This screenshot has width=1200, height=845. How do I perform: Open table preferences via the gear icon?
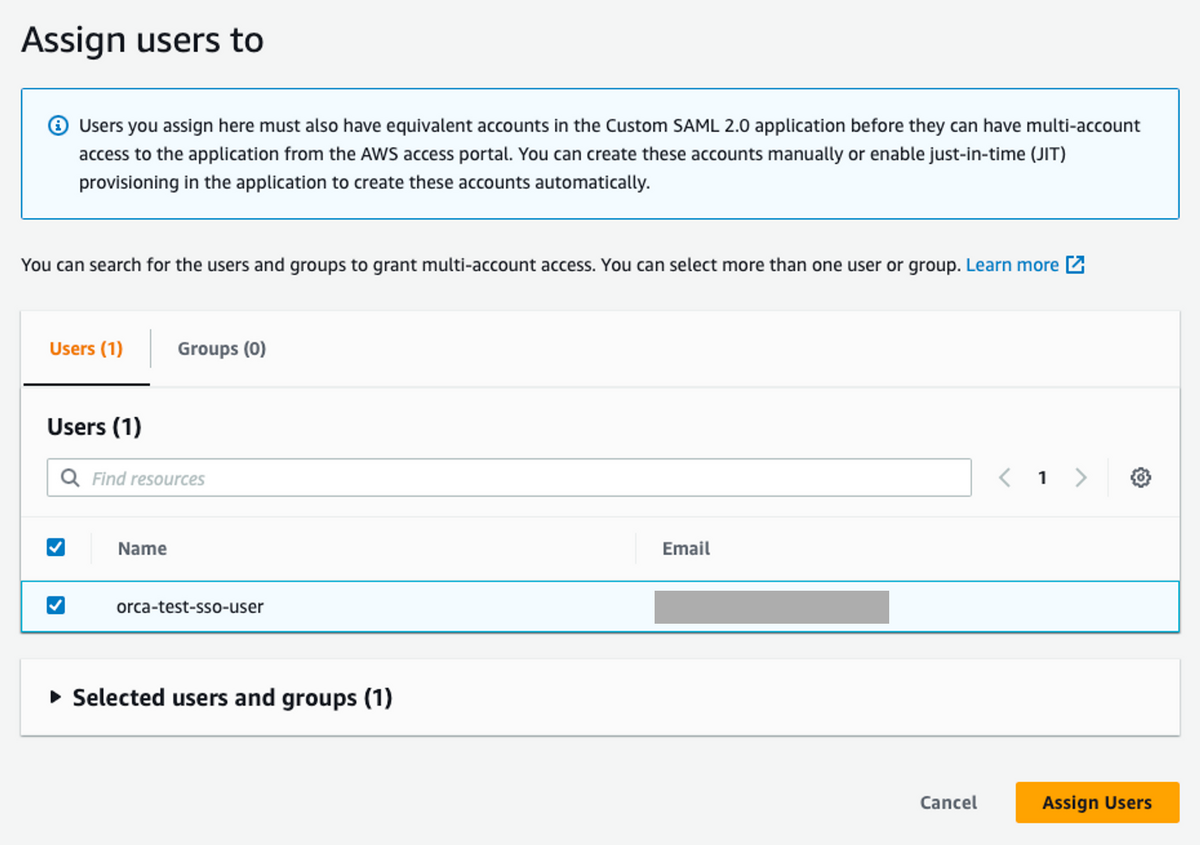click(x=1141, y=478)
